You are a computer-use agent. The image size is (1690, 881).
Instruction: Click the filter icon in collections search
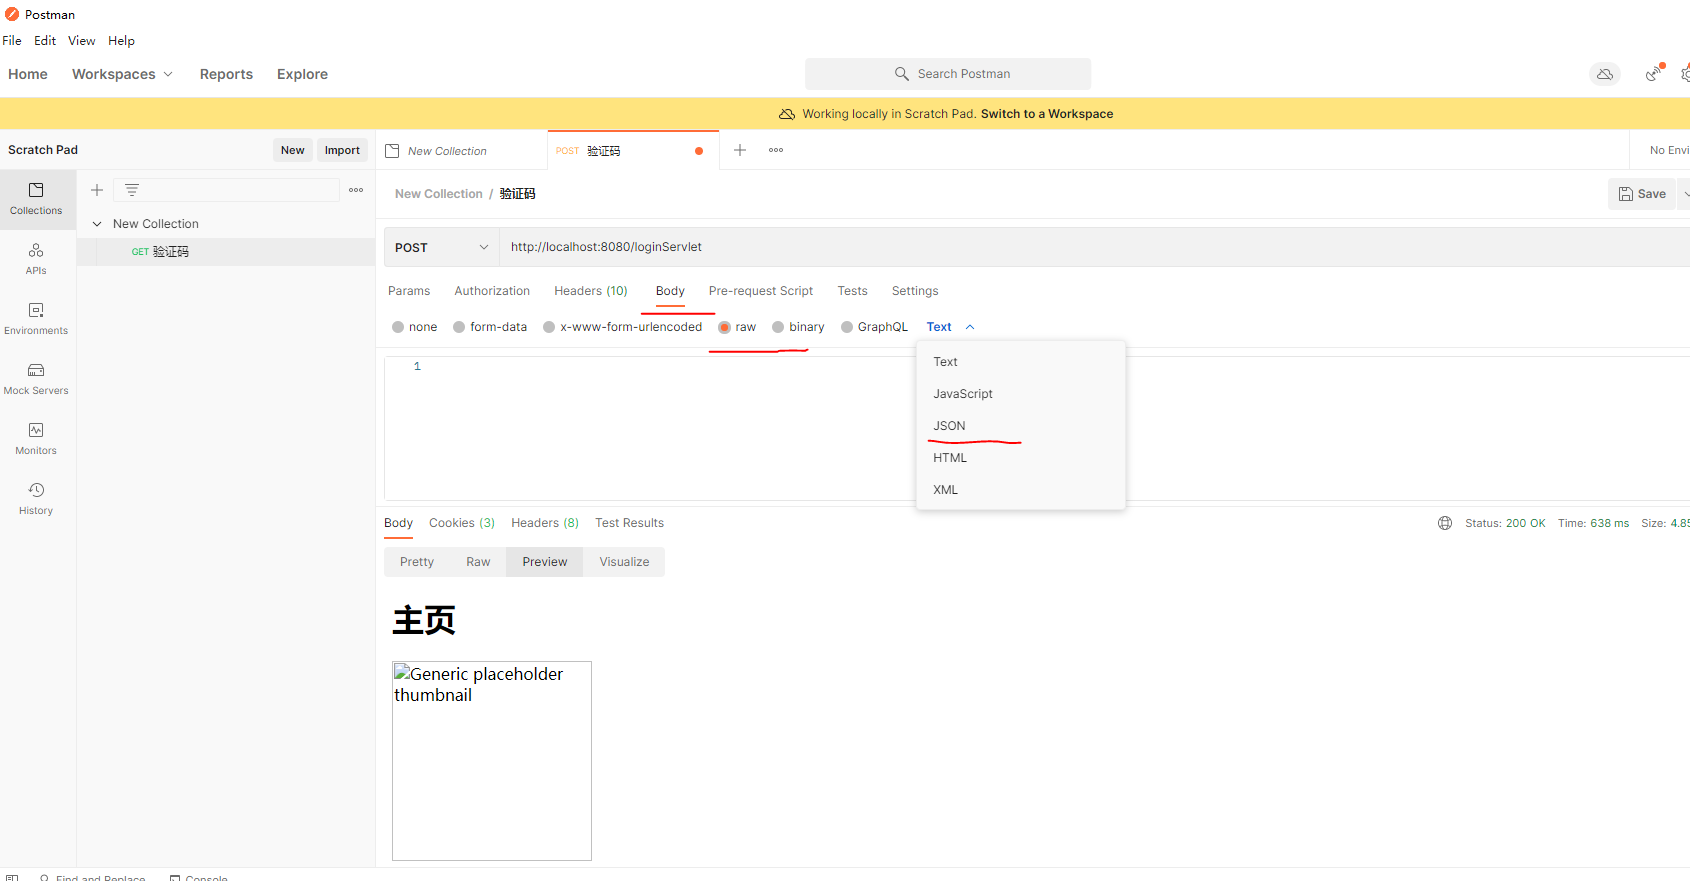tap(132, 190)
